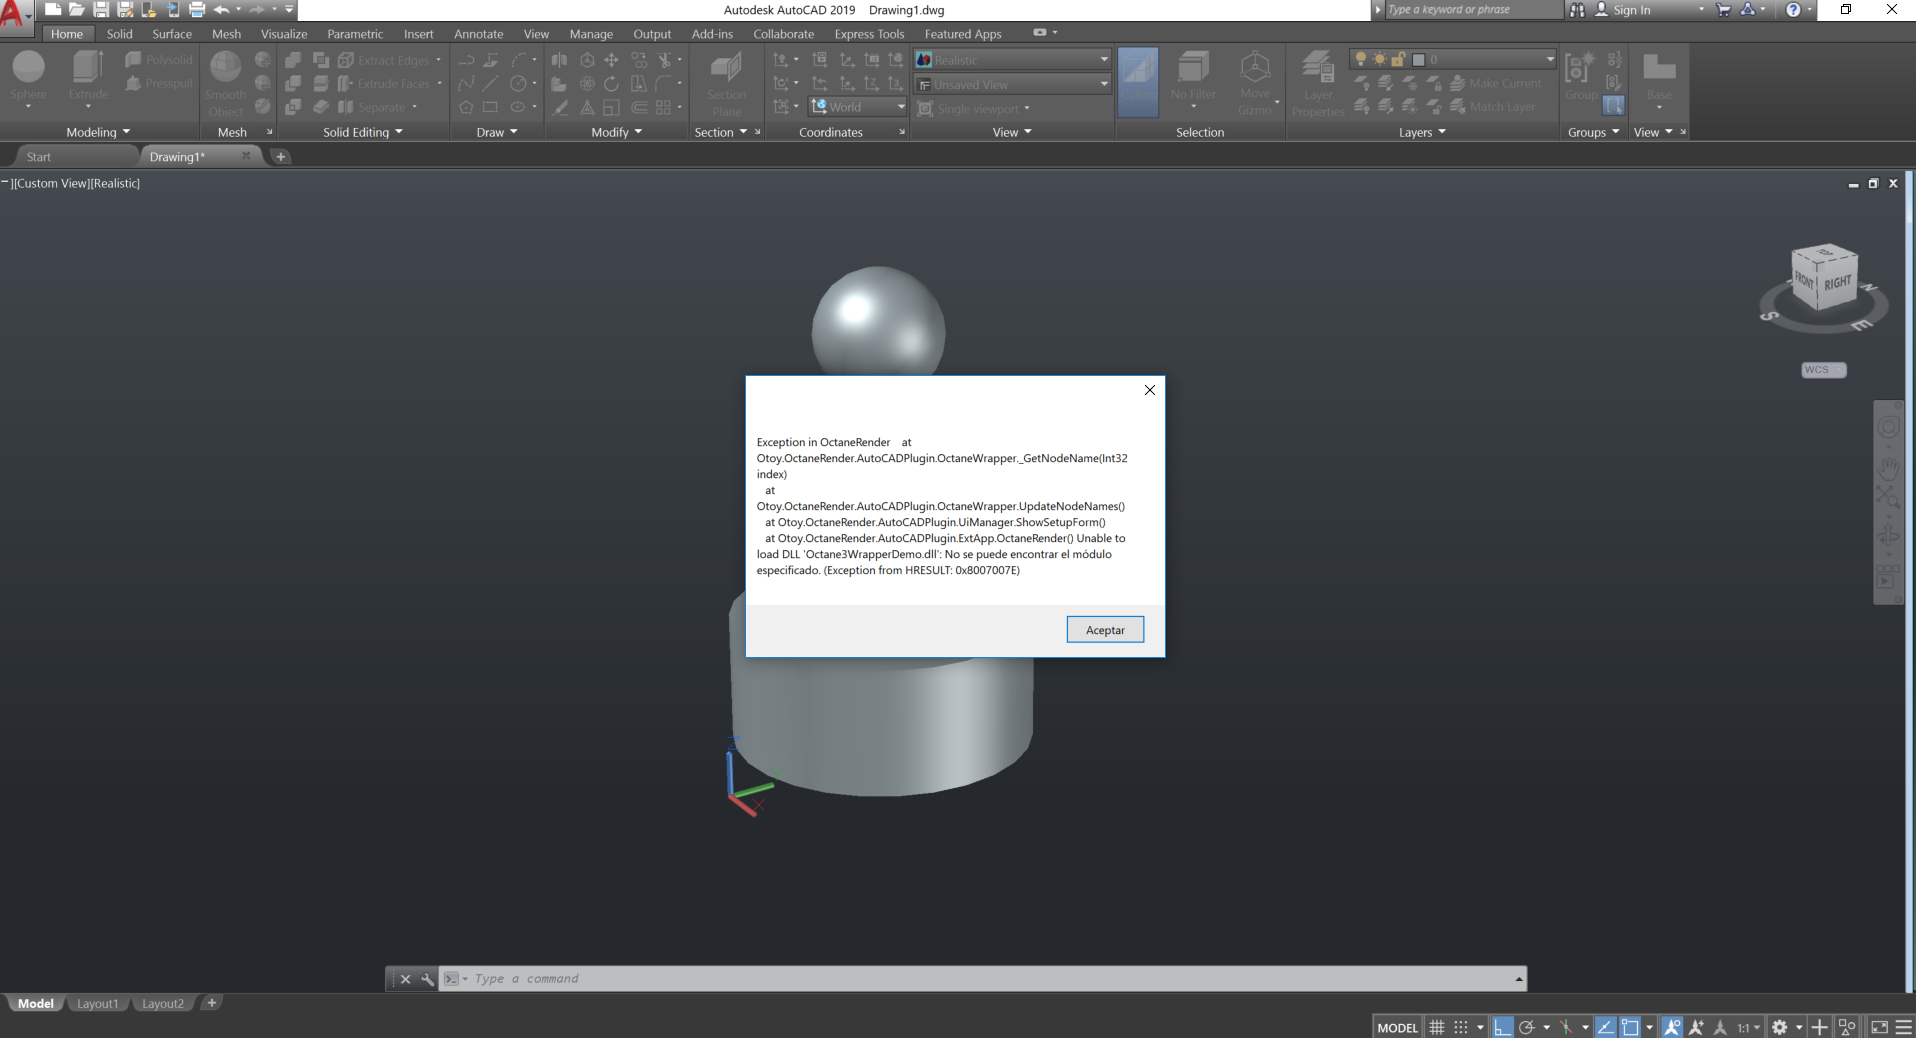Screen dimensions: 1917x1038
Task: Switch to the Layout1 tab
Action: pos(98,1004)
